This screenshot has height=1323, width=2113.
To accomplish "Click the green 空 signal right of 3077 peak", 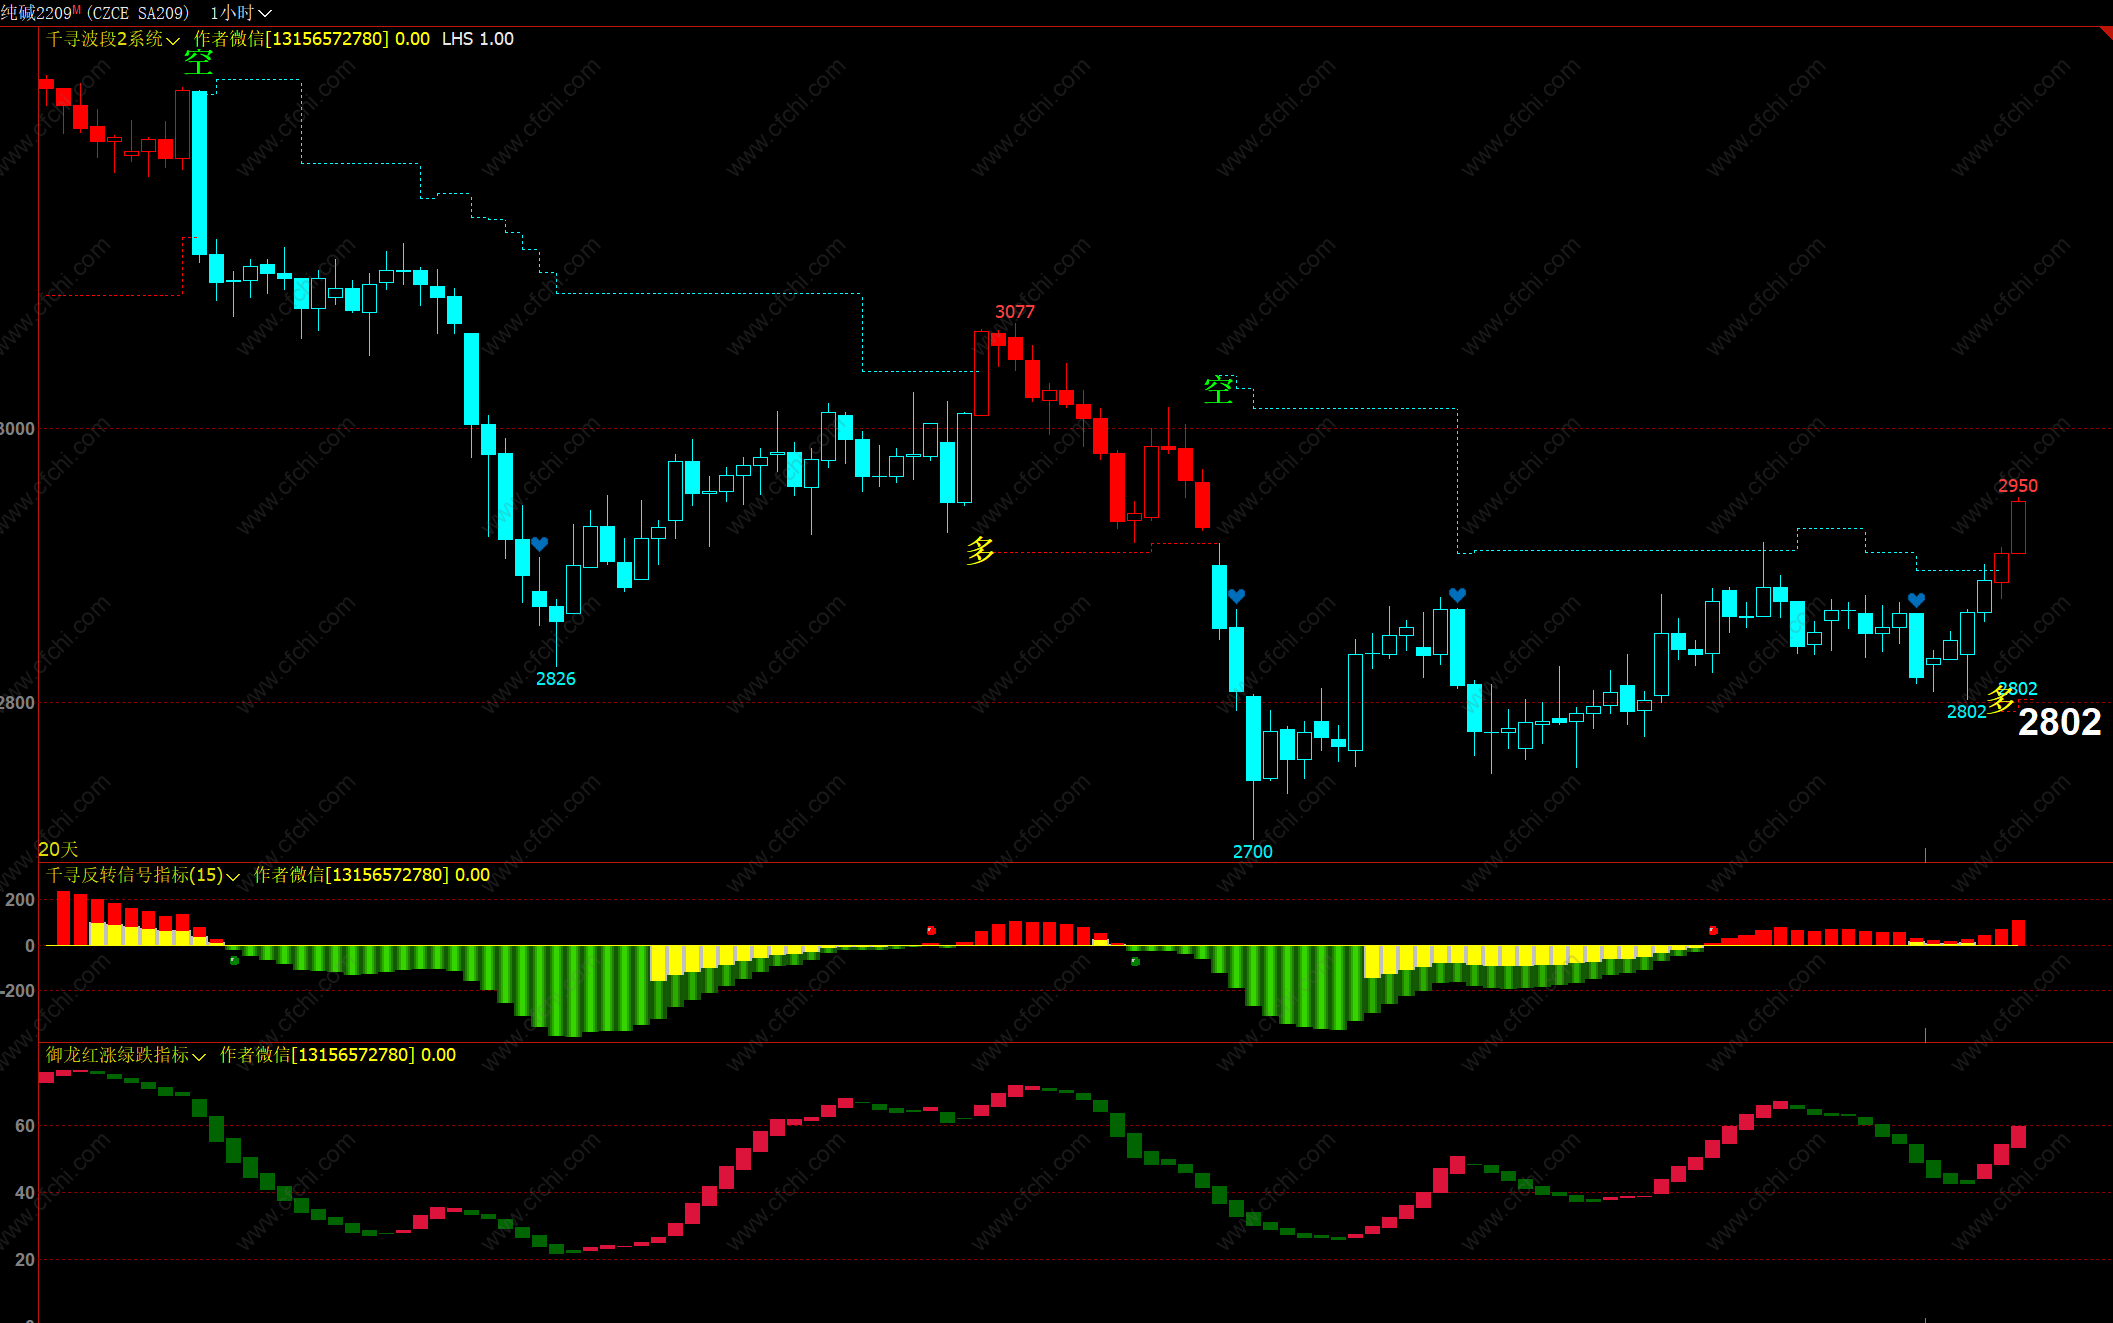I will pos(1218,390).
